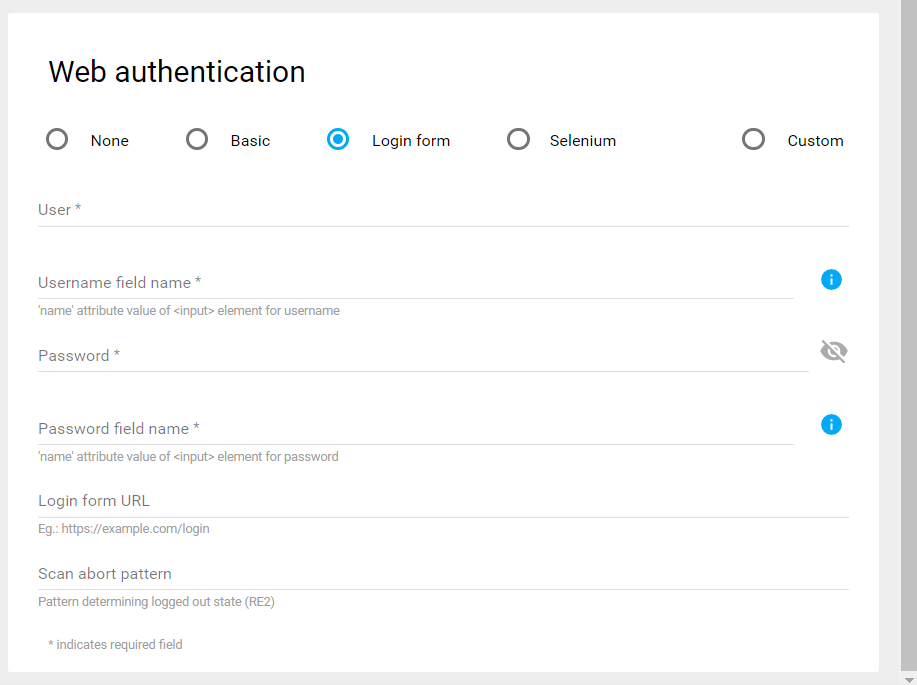This screenshot has width=917, height=685.
Task: Click the Web authentication heading
Action: point(177,72)
